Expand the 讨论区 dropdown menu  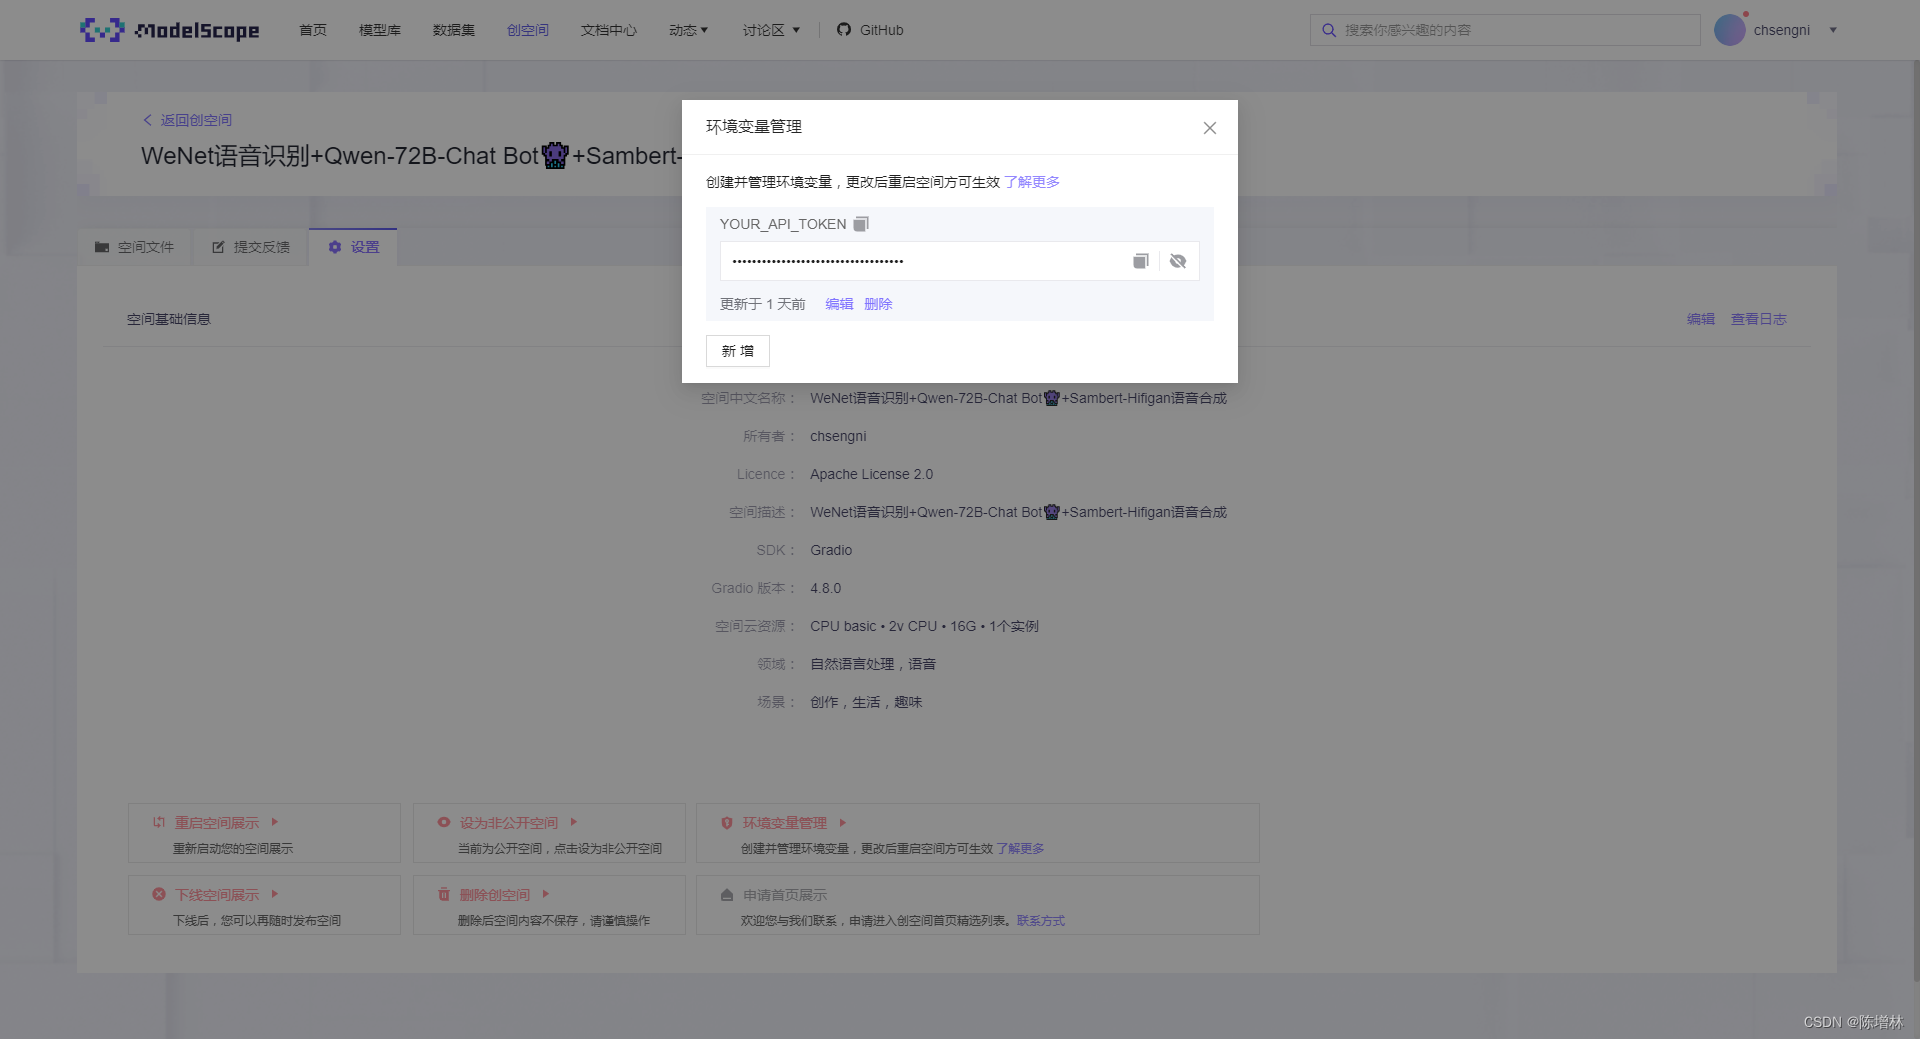(x=771, y=30)
